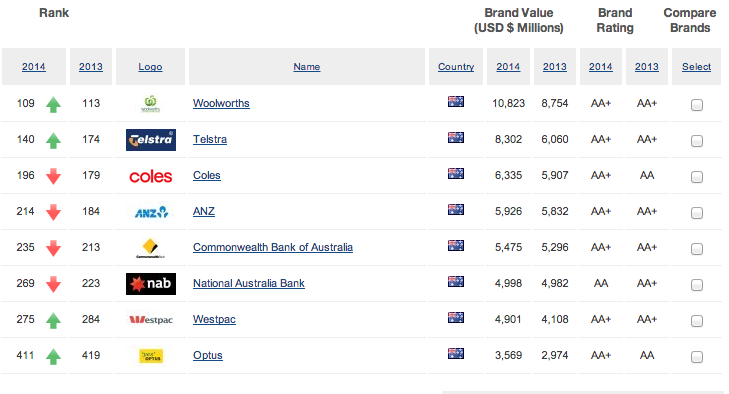The width and height of the screenshot is (729, 394).
Task: Tick the compare checkbox for Telstra
Action: [x=696, y=140]
